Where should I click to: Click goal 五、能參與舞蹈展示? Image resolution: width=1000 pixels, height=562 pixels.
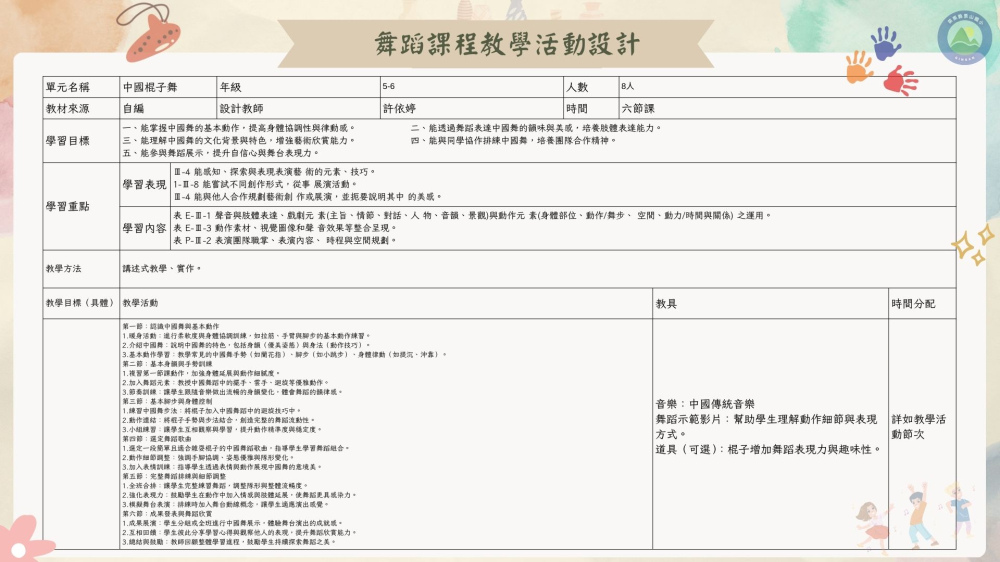221,153
